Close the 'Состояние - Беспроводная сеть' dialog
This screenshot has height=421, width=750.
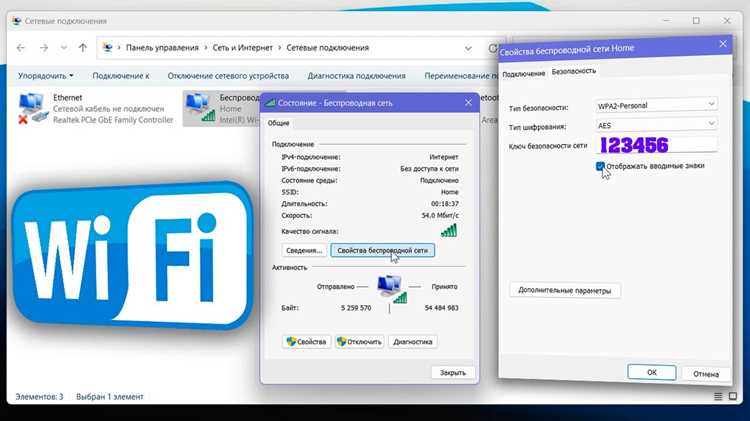pyautogui.click(x=468, y=102)
